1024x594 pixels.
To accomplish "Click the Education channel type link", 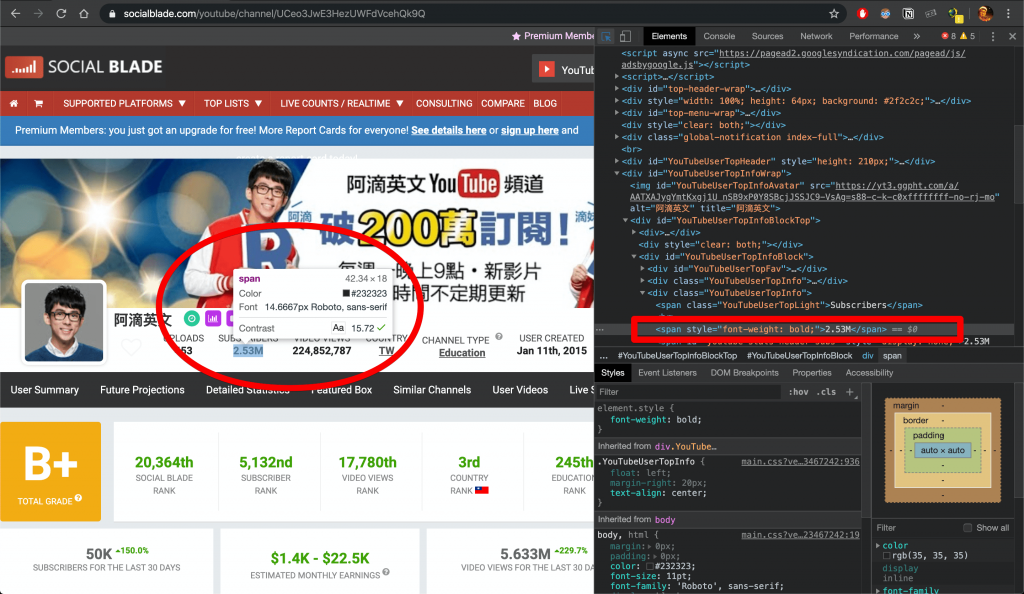I will [x=462, y=352].
